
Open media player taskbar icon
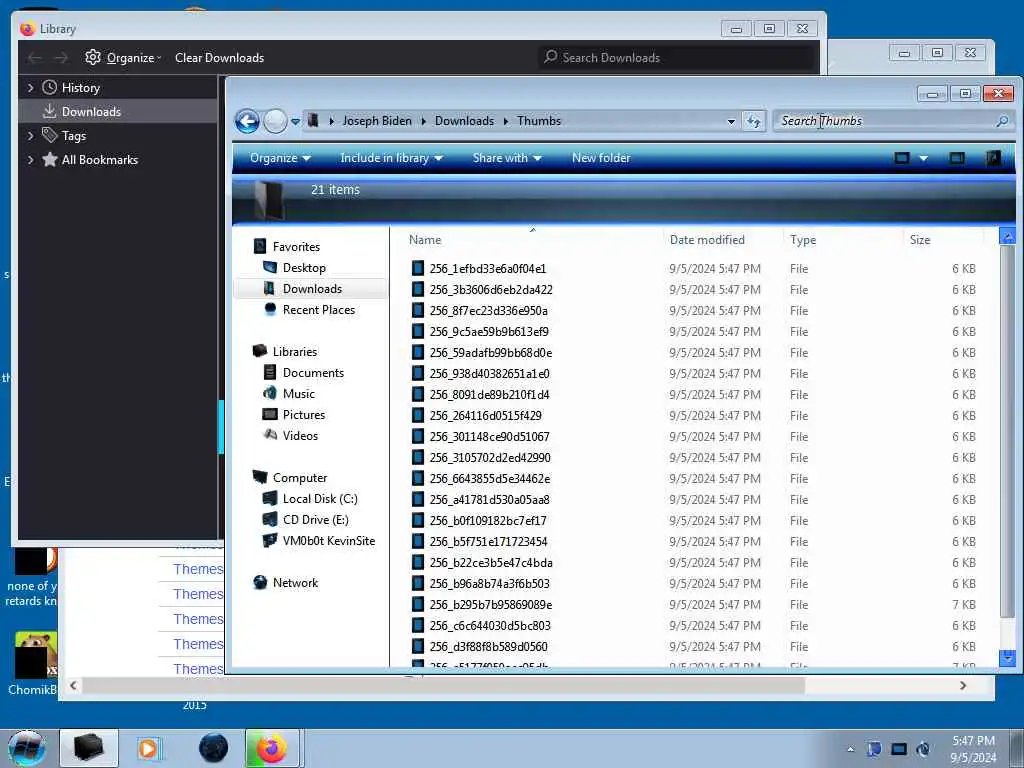point(149,748)
